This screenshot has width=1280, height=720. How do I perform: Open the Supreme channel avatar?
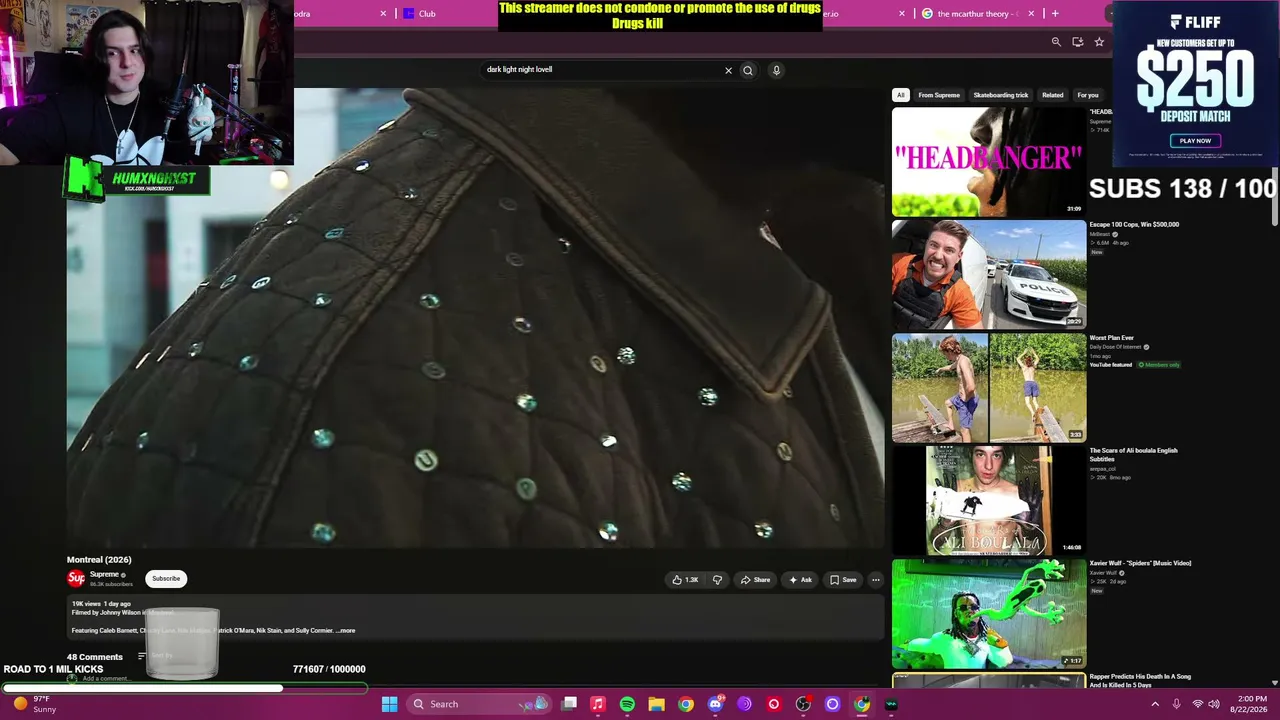pyautogui.click(x=76, y=578)
